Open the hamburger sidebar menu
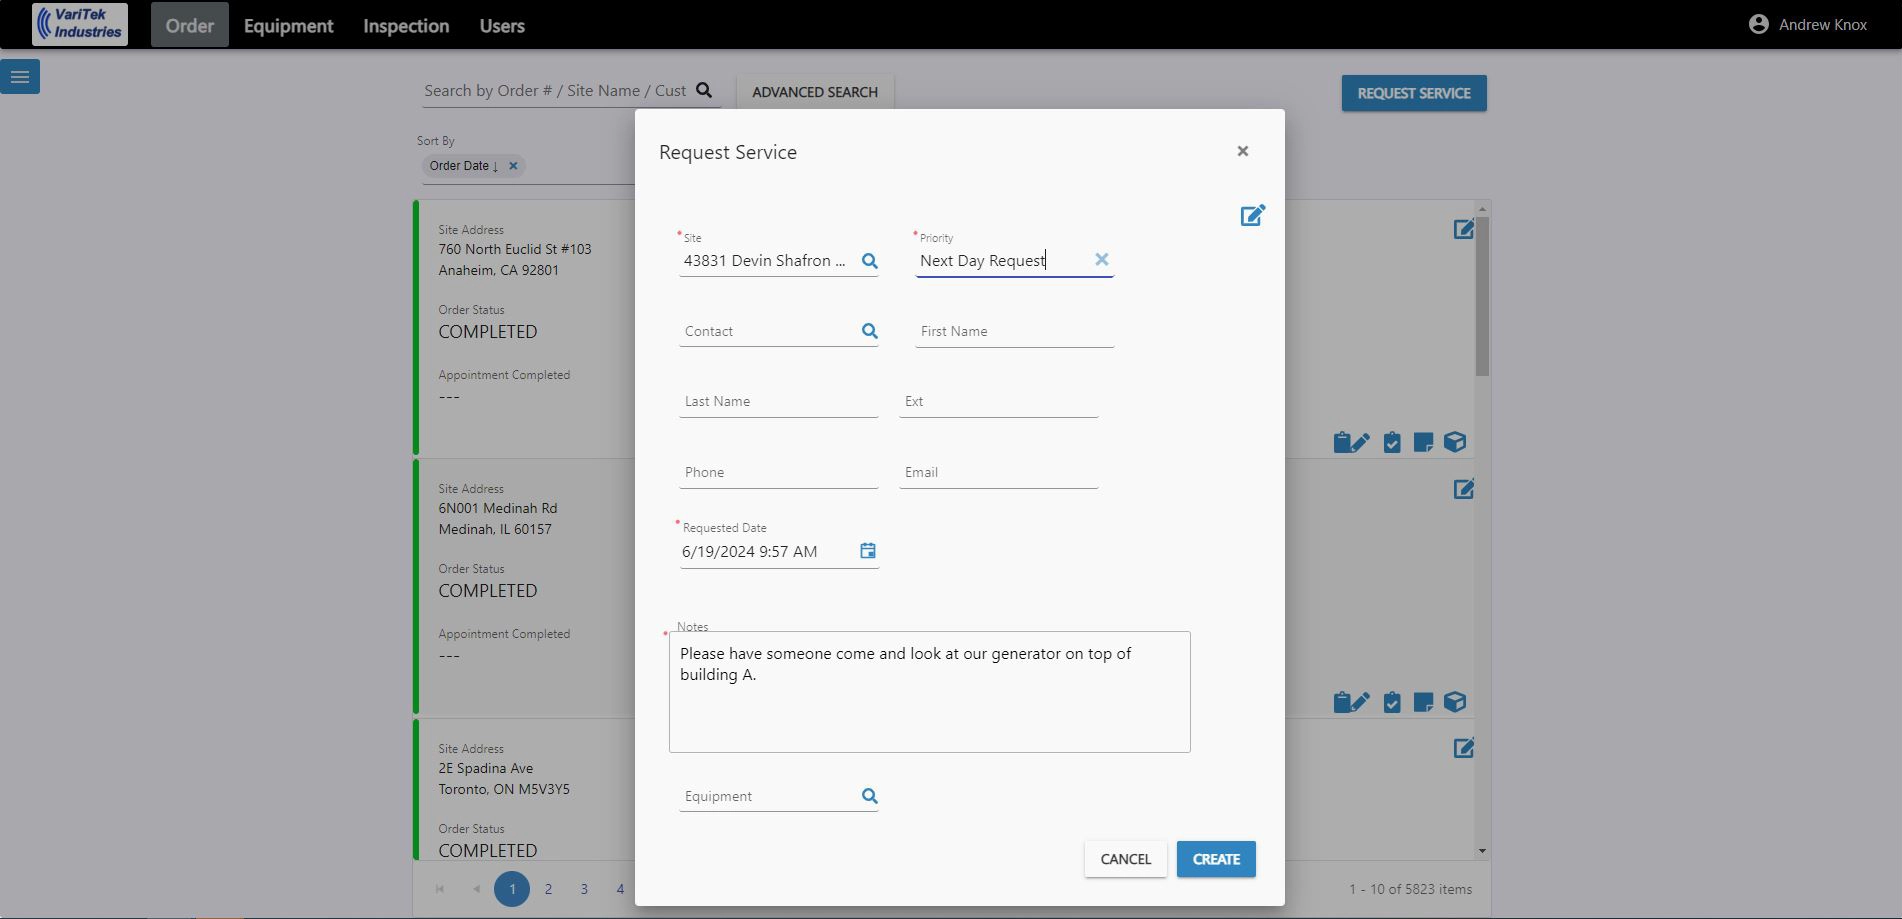Viewport: 1902px width, 919px height. click(x=20, y=77)
